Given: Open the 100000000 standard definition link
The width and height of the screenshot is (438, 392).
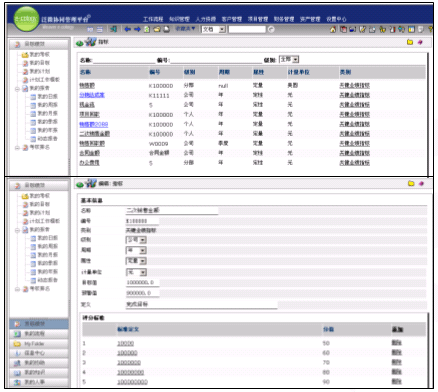Looking at the screenshot, I should (132, 382).
